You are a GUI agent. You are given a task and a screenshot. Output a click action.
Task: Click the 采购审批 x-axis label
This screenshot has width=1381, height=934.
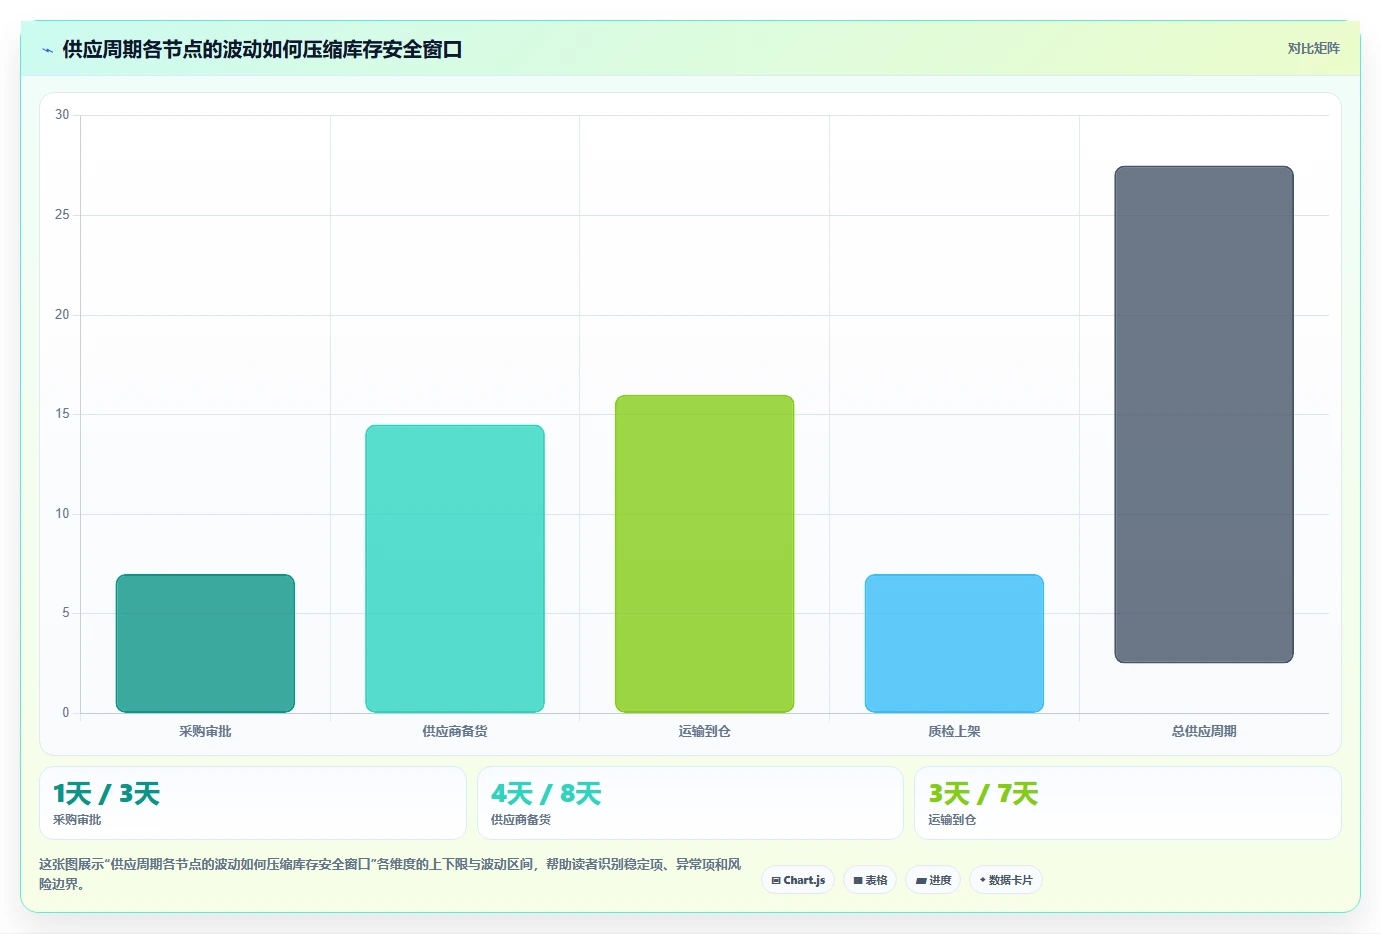tap(205, 731)
